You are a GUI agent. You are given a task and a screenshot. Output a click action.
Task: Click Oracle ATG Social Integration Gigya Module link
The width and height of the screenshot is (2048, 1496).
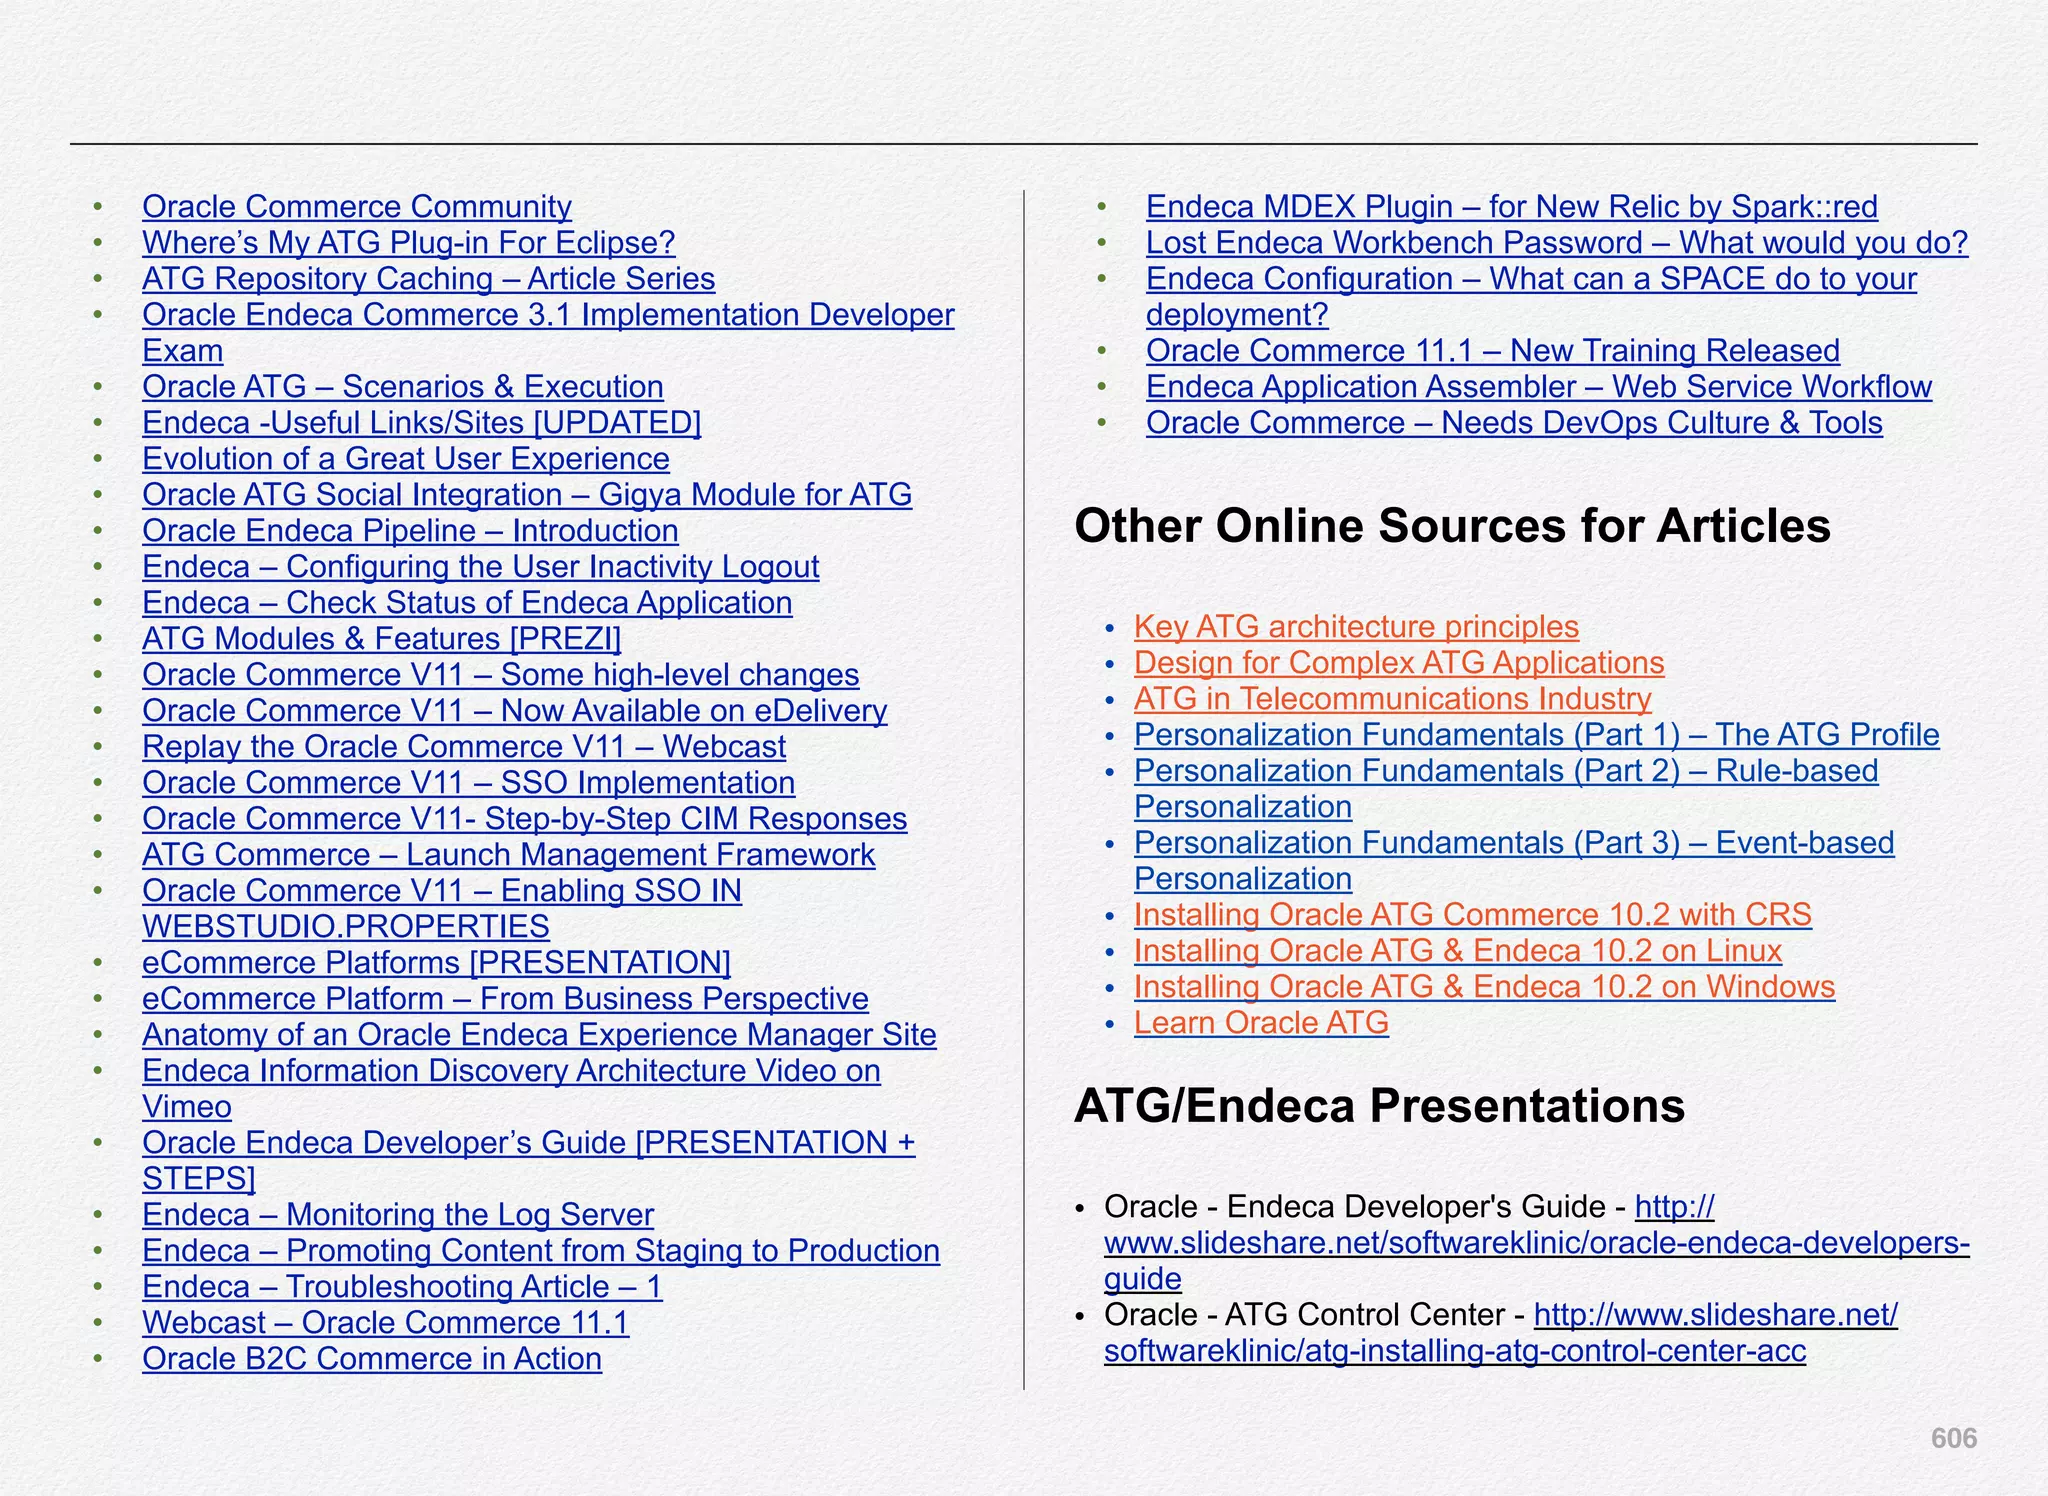[x=527, y=495]
